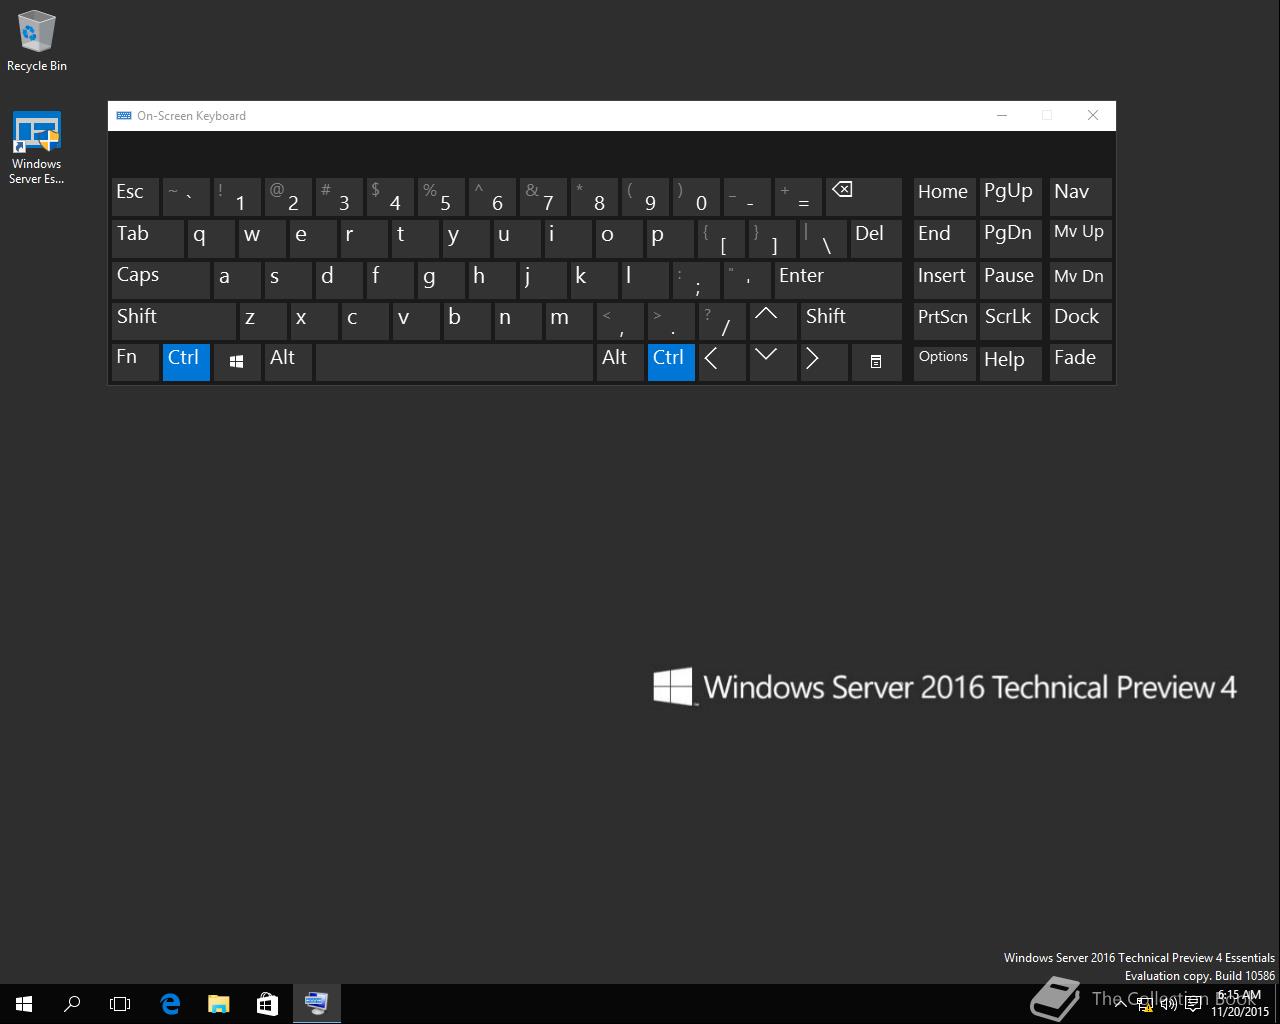Viewport: 1280px width, 1024px height.
Task: Release the highlighted left Ctrl key
Action: pos(186,362)
